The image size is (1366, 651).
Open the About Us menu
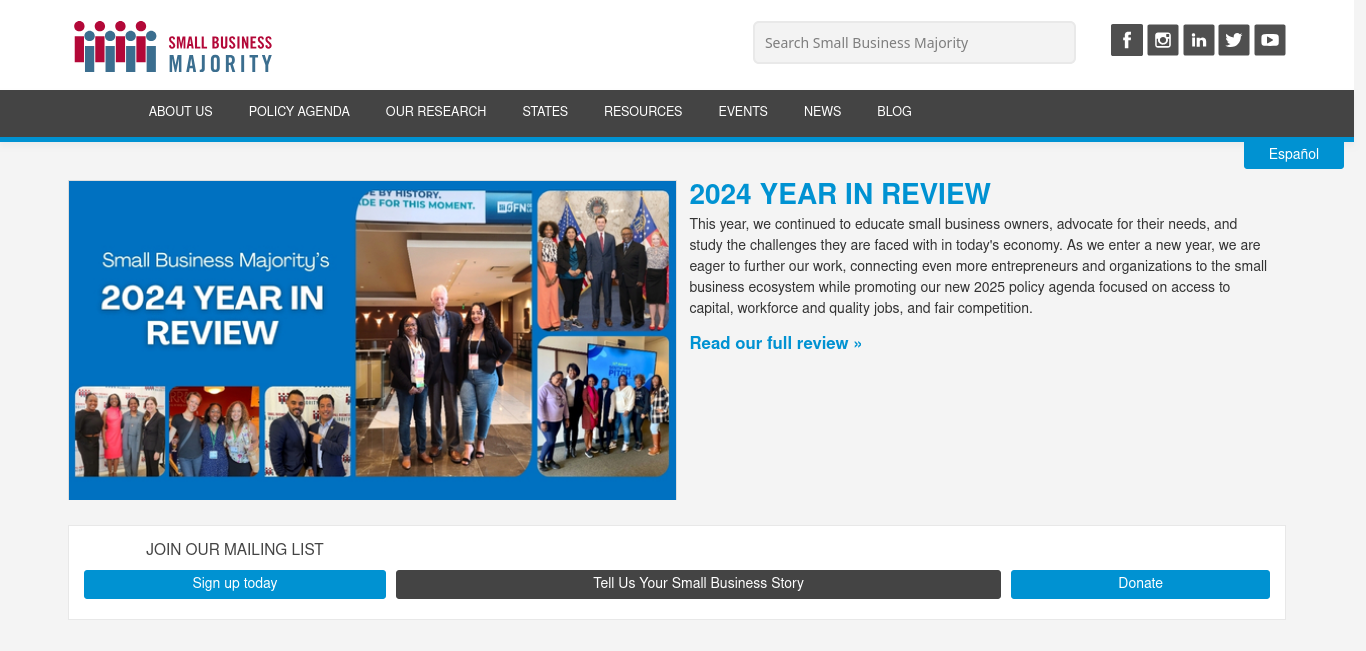pyautogui.click(x=181, y=112)
